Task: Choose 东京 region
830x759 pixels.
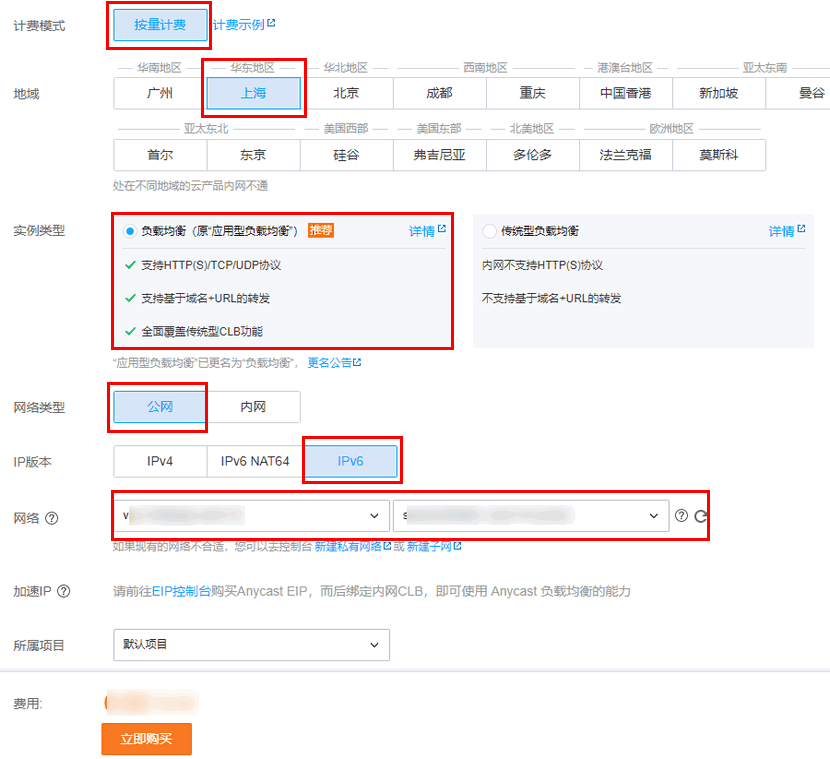Action: pyautogui.click(x=254, y=155)
